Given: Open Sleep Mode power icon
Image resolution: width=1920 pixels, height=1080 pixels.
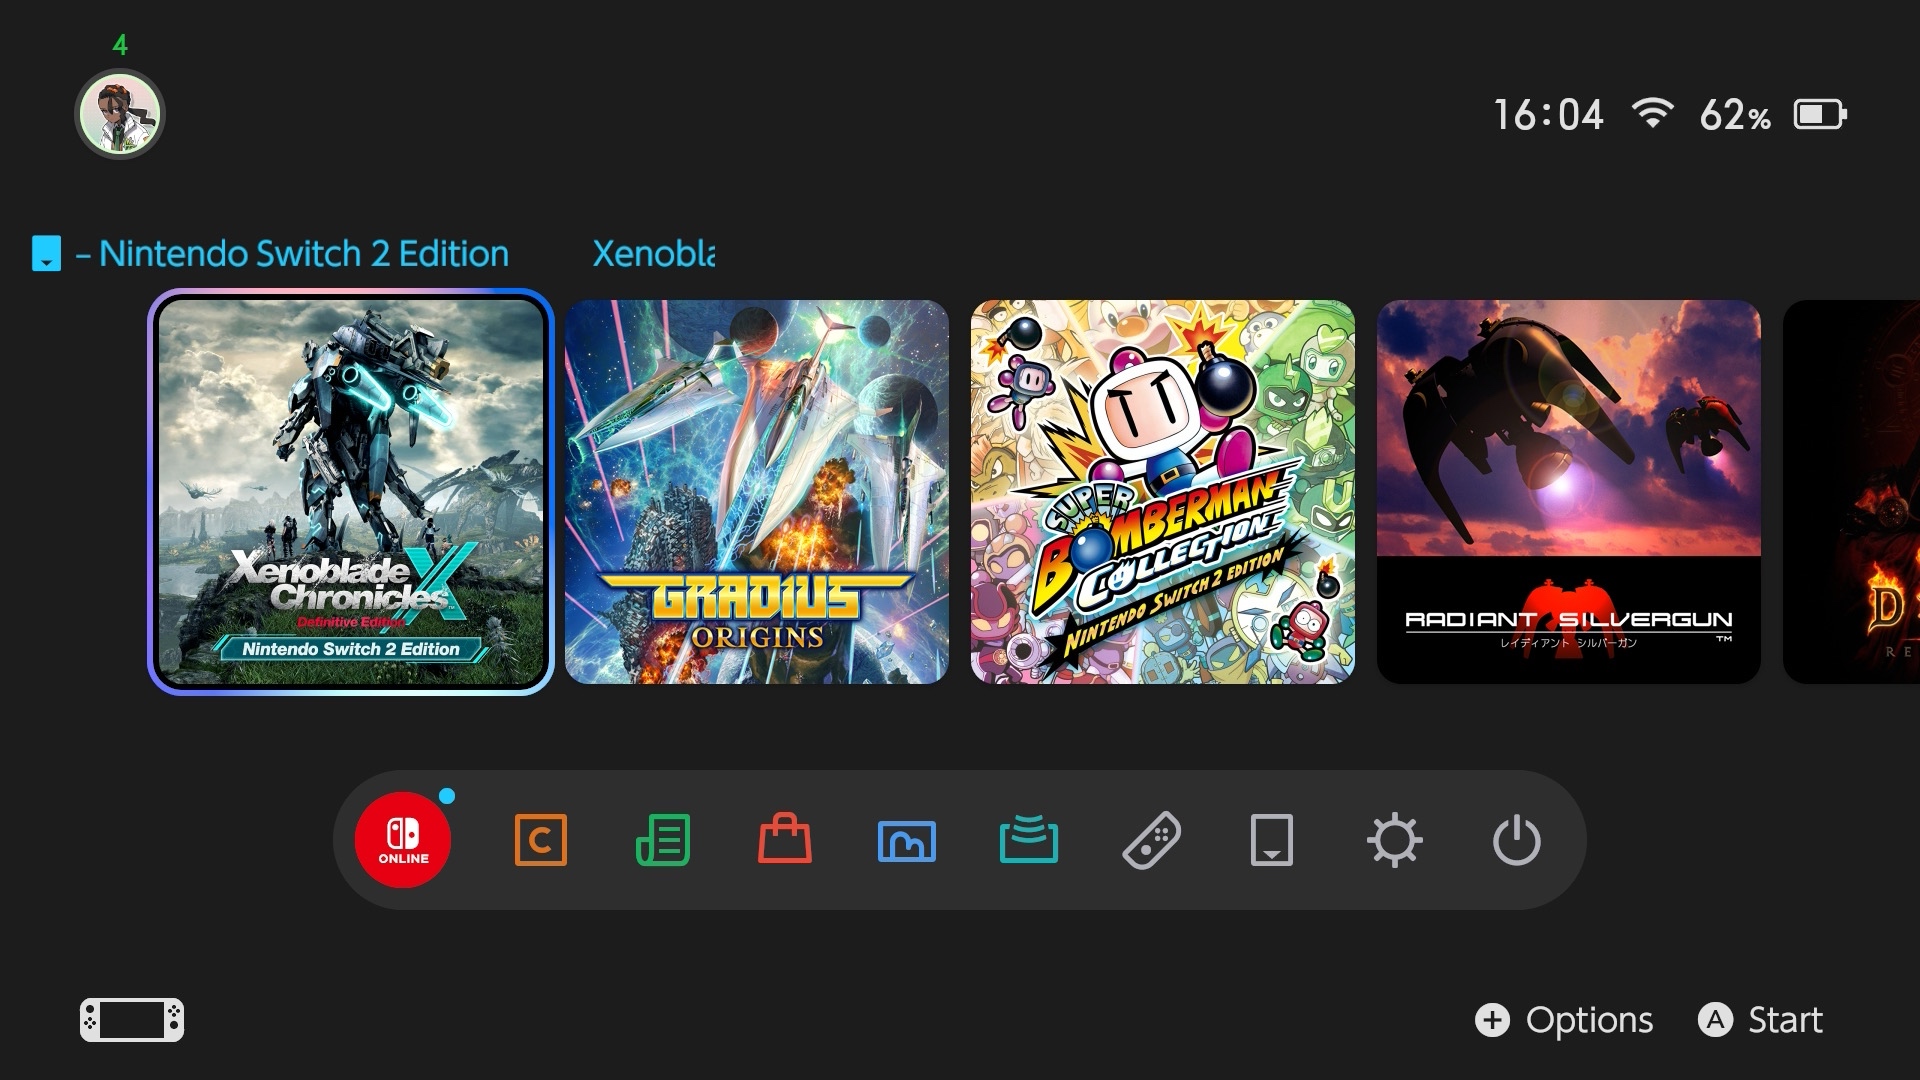Looking at the screenshot, I should point(1517,840).
